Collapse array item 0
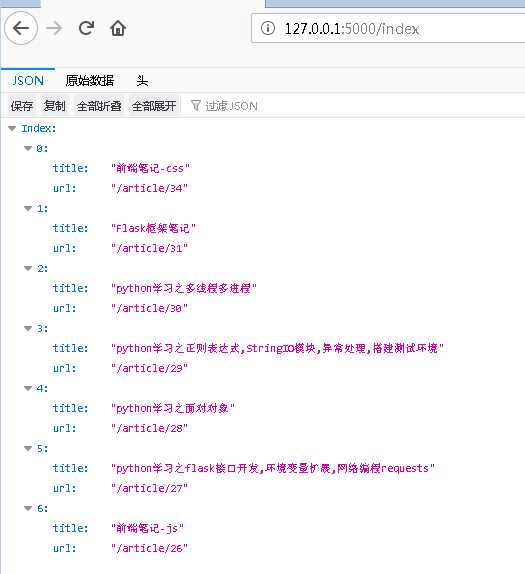This screenshot has height=574, width=525. tap(28, 148)
